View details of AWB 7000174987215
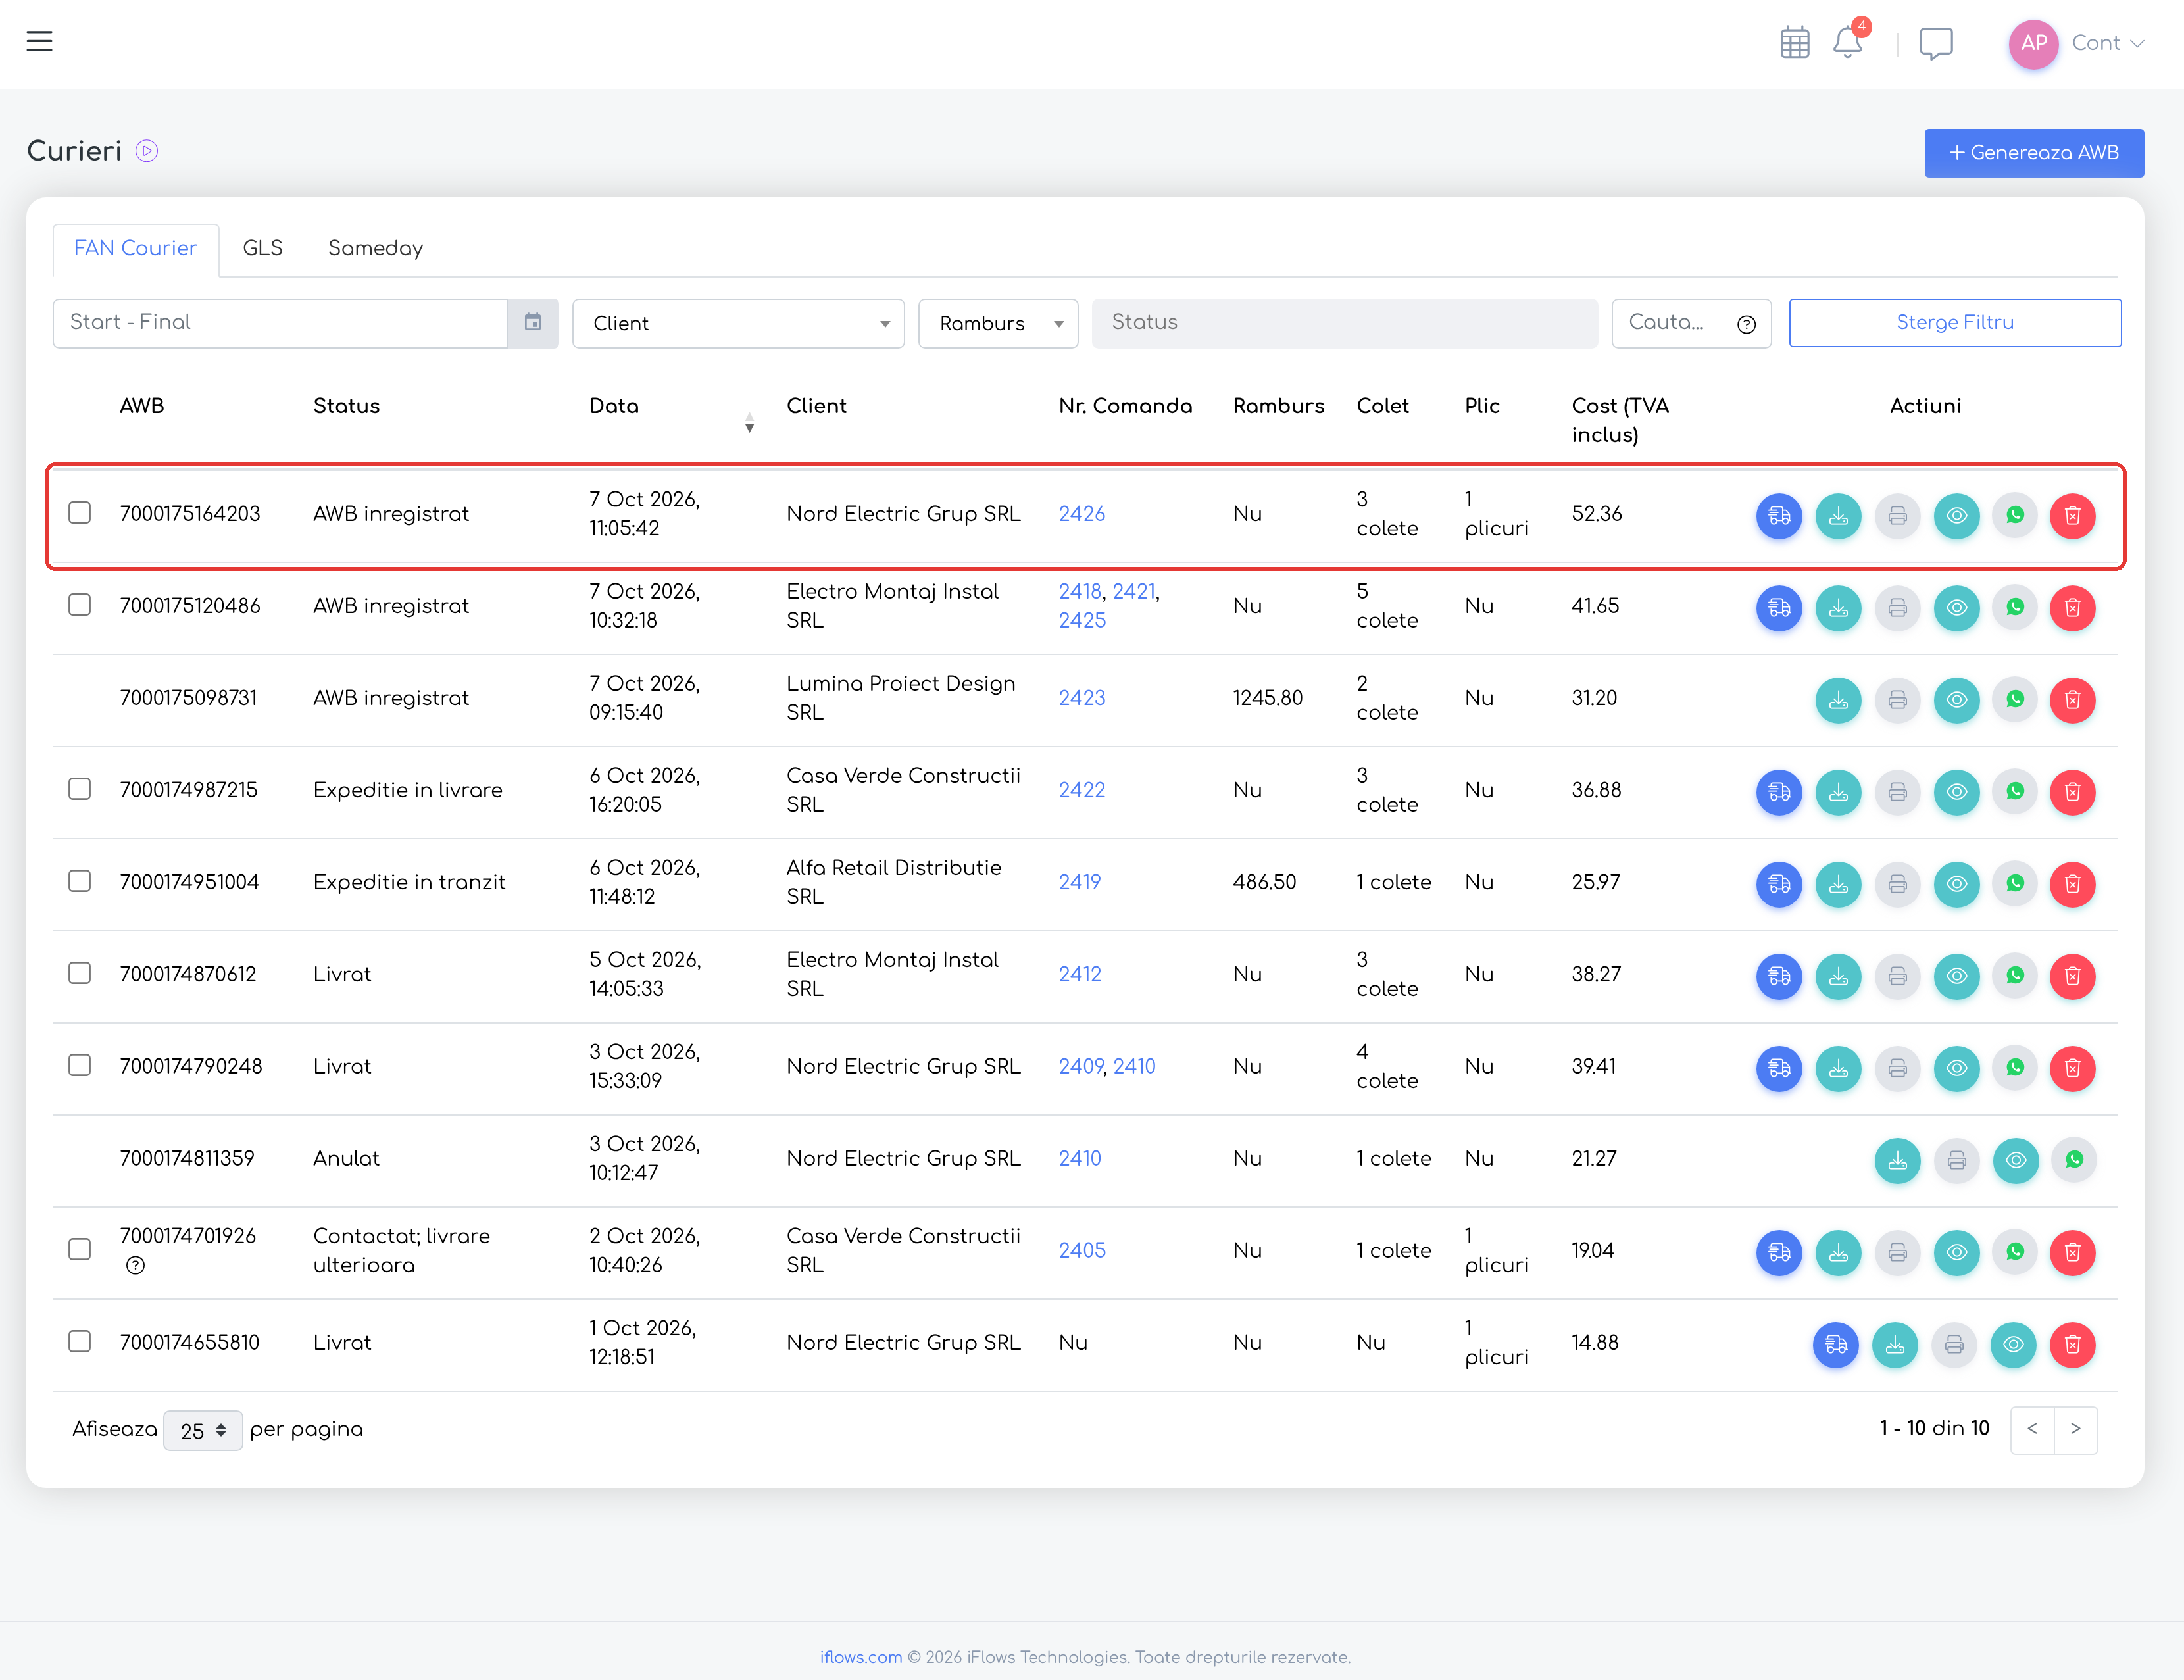Viewport: 2184px width, 1680px height. 1956,792
